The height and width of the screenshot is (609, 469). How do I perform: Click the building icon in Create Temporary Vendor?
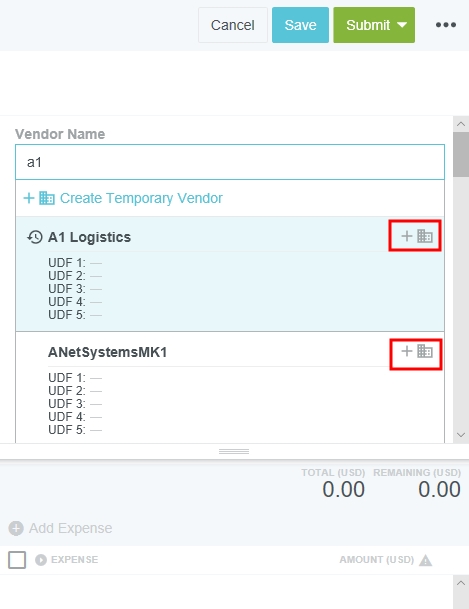[47, 198]
